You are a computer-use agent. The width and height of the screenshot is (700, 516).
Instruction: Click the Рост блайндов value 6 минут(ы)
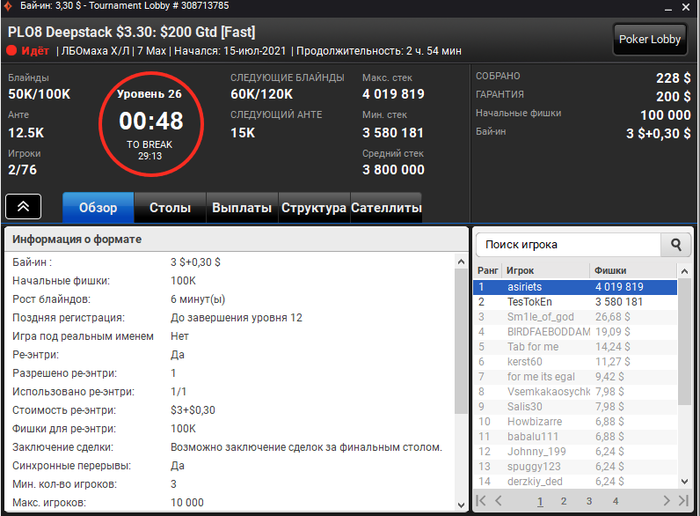click(198, 299)
